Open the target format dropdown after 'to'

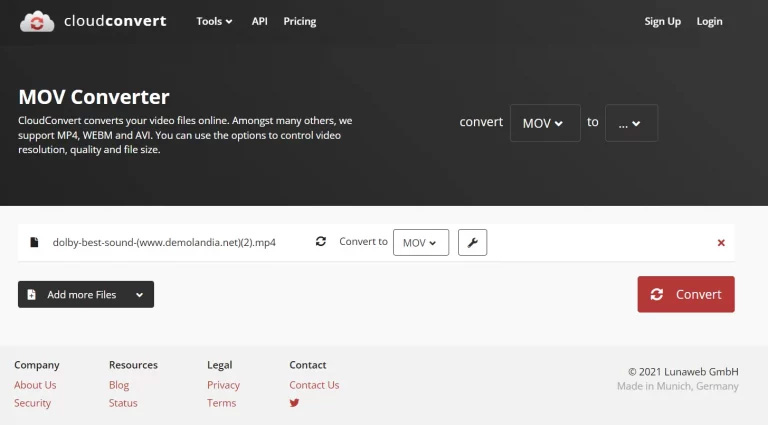click(631, 123)
